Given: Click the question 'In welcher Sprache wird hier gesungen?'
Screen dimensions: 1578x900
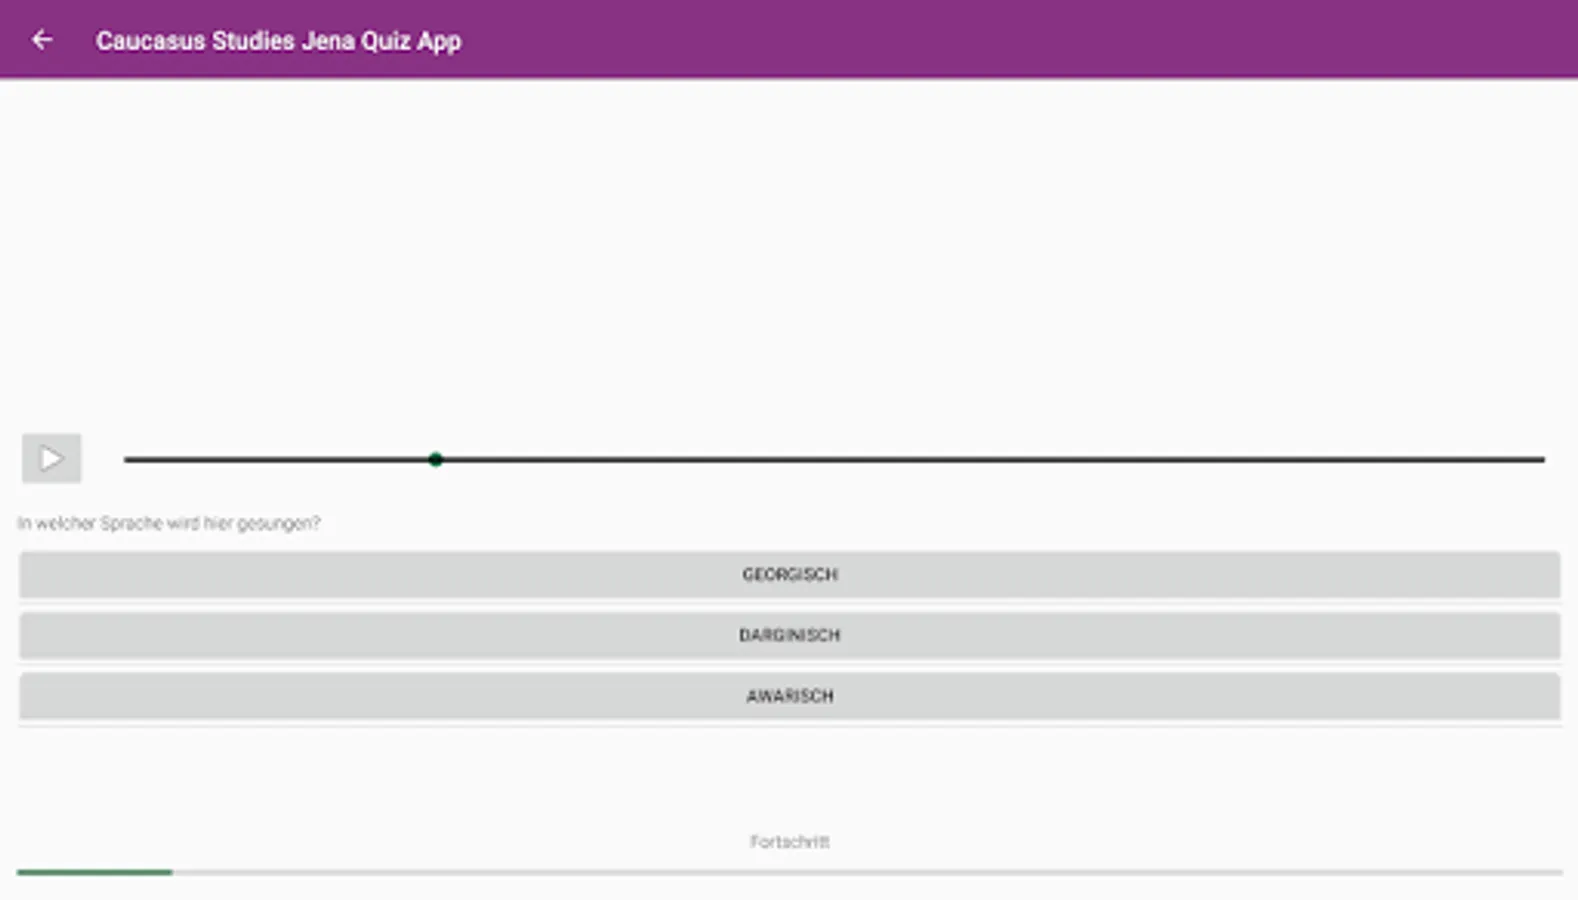Looking at the screenshot, I should 169,523.
